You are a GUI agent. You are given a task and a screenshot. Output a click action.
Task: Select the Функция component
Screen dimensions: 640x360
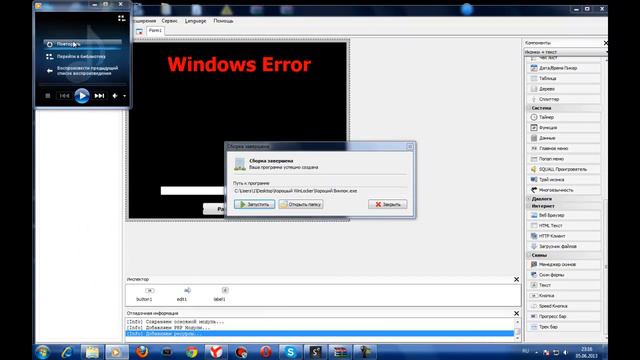(x=564, y=128)
